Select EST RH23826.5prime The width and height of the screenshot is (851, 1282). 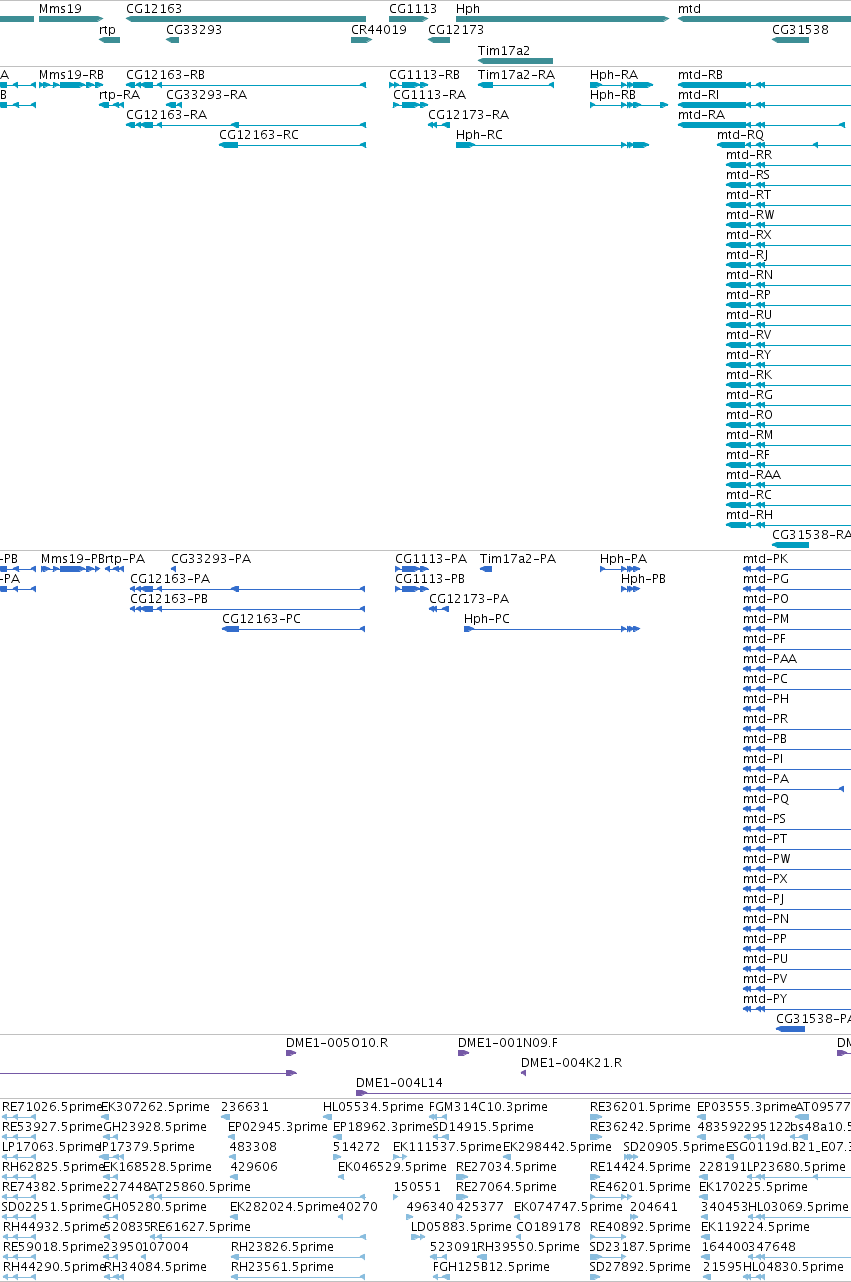(x=282, y=1247)
